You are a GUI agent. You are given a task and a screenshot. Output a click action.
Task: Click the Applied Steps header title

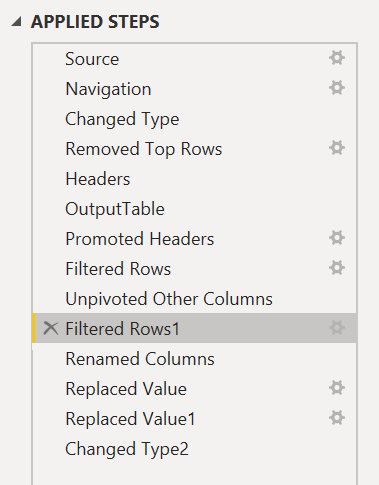click(x=95, y=22)
